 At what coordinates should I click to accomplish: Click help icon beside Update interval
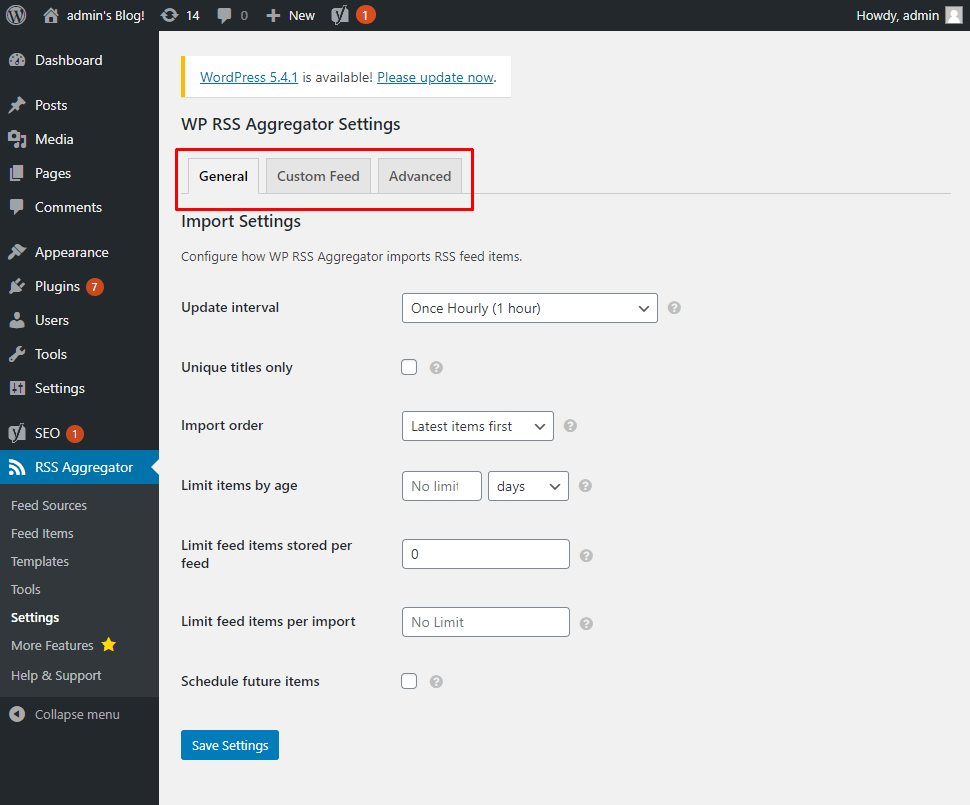[674, 308]
